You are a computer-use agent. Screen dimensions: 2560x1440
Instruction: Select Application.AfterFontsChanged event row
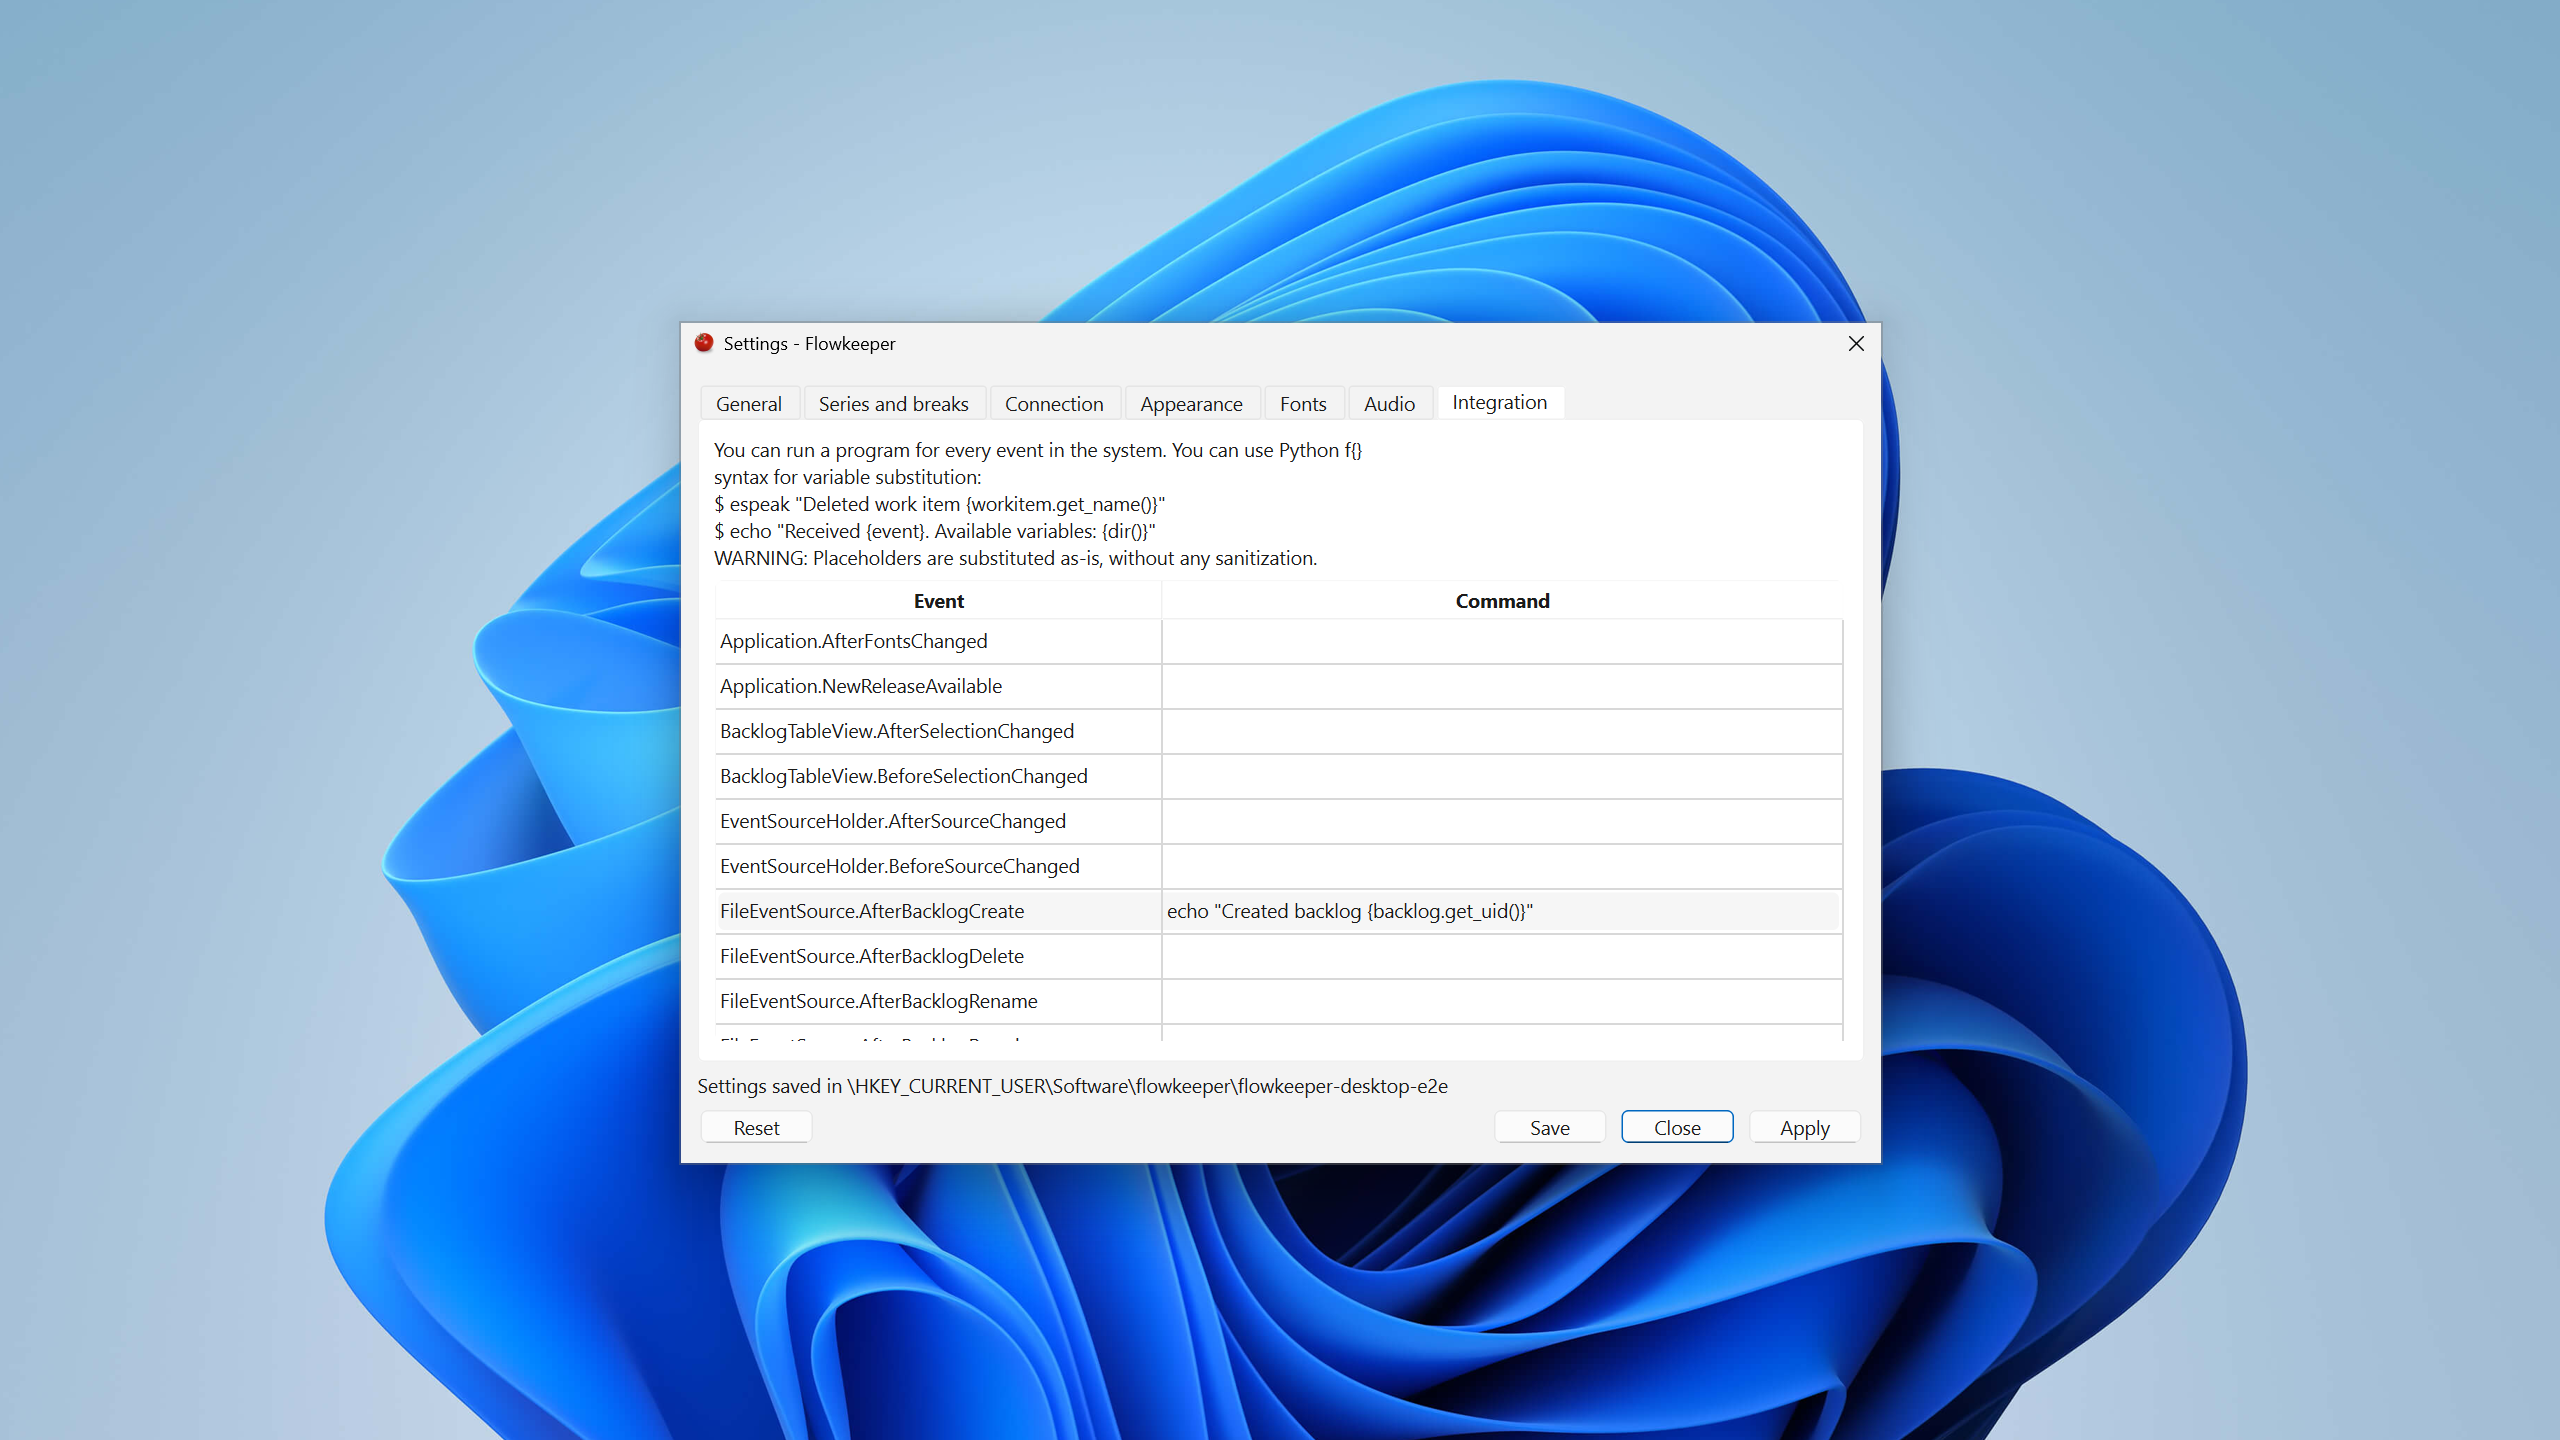[938, 641]
